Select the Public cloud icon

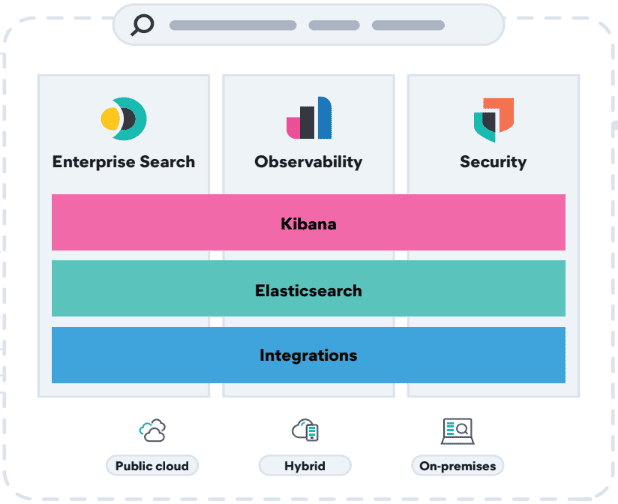(x=153, y=431)
